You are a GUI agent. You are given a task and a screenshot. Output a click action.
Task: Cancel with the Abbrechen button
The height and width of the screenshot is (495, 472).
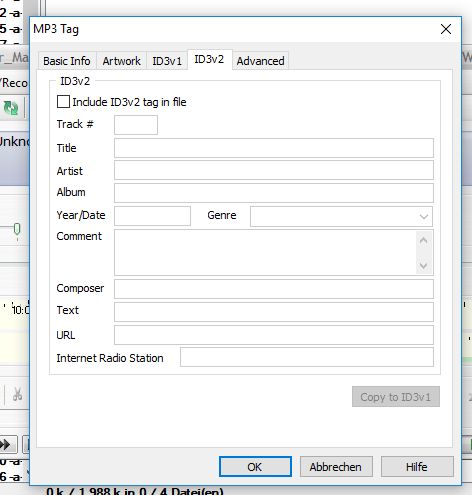pos(336,467)
